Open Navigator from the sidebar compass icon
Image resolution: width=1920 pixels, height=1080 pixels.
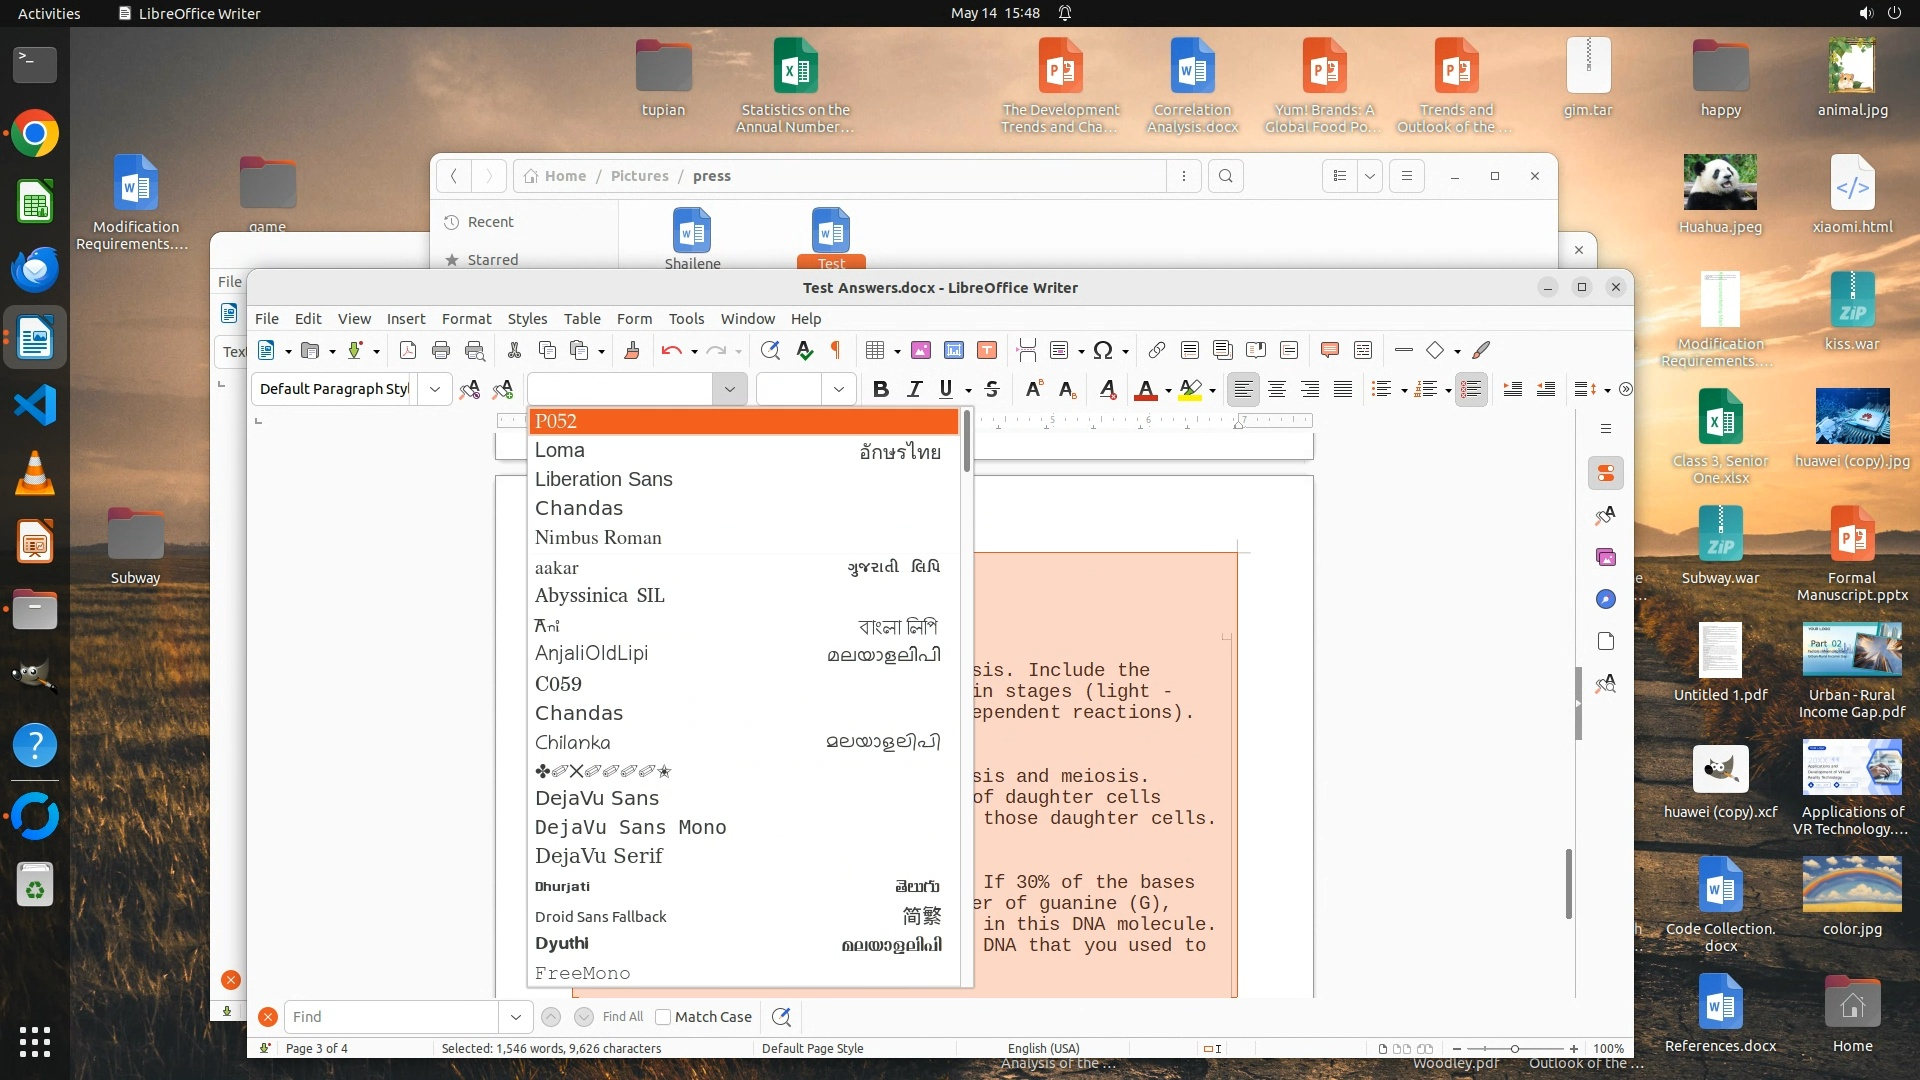coord(1606,599)
